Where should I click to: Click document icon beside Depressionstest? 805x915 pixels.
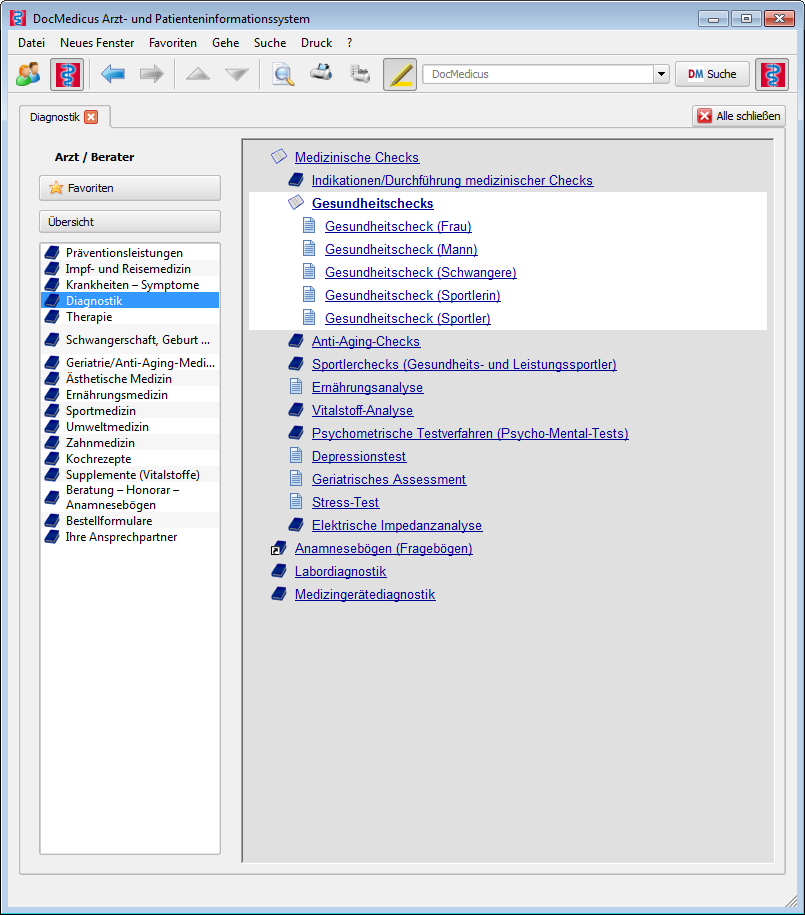(x=296, y=455)
